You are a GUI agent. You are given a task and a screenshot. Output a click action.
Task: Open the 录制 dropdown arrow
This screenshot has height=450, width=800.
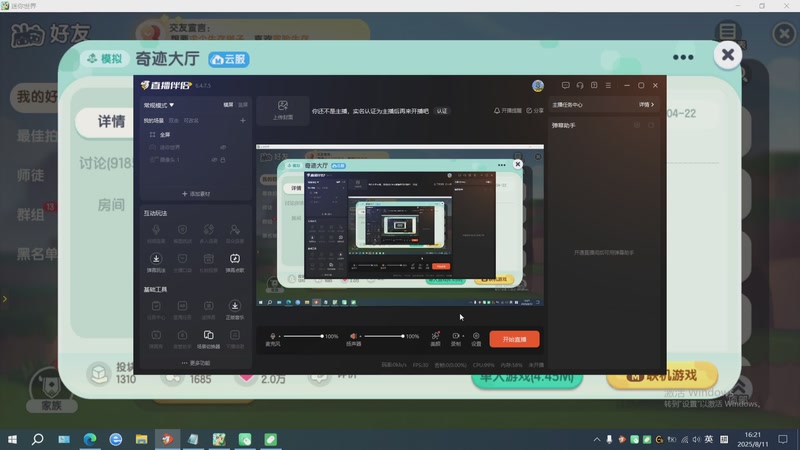(x=463, y=336)
